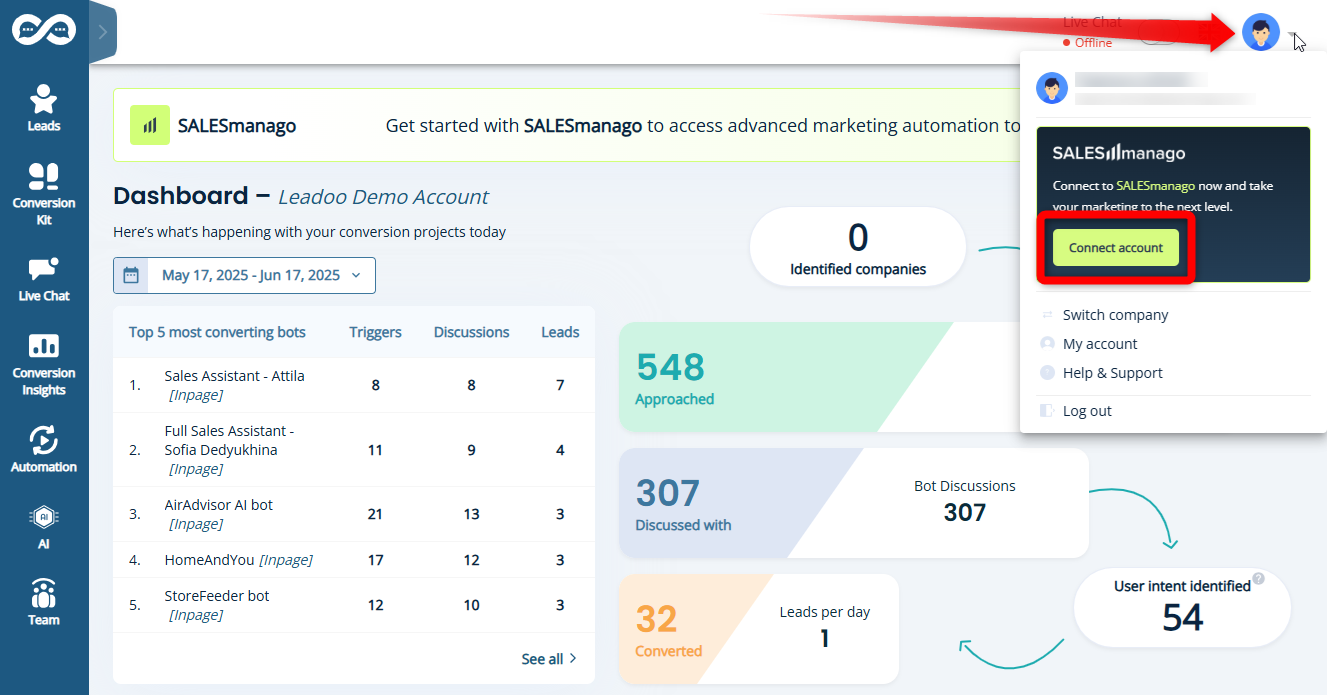Click the 32 Converted card

pos(759,629)
